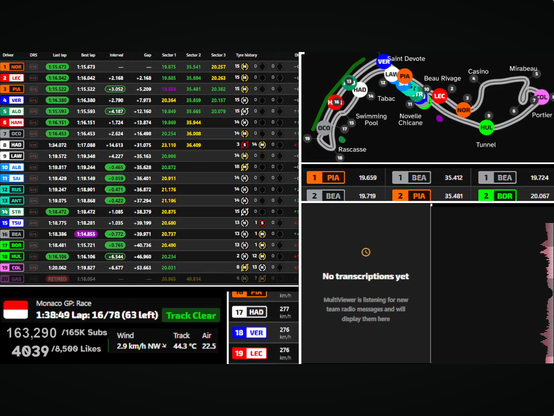This screenshot has height=416, width=554.
Task: Click BEA's purple best lap 1:14.855
Action: click(x=86, y=234)
